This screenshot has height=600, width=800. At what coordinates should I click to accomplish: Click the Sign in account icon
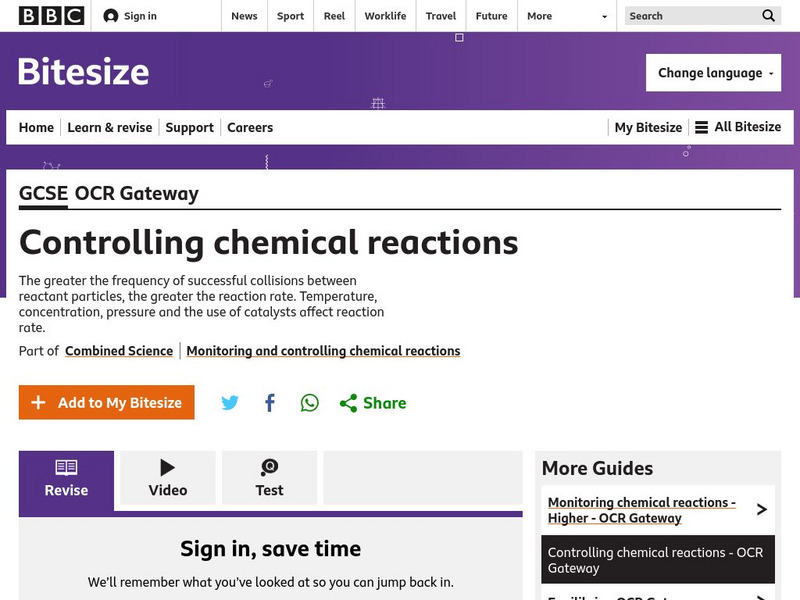point(111,16)
